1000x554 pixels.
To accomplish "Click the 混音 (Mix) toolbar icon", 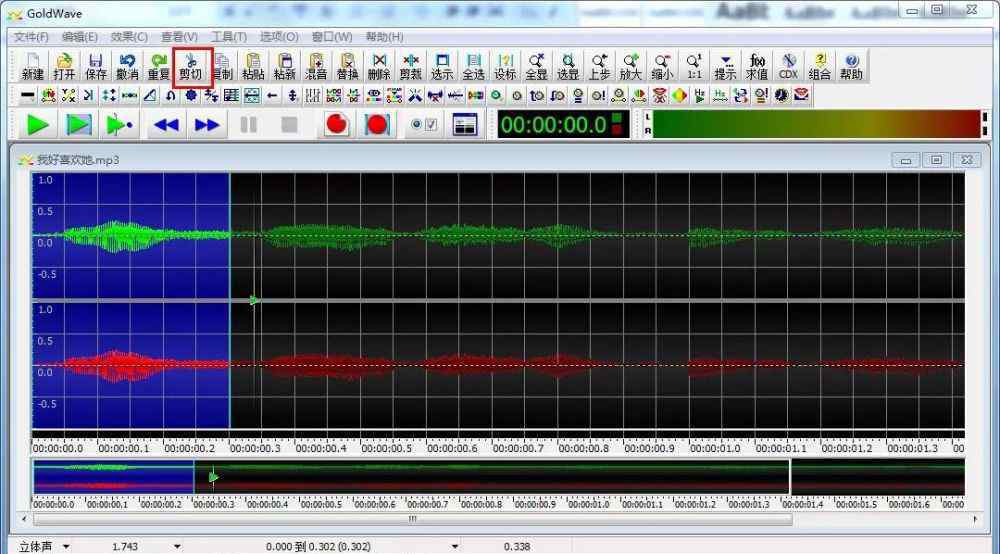I will pyautogui.click(x=316, y=66).
